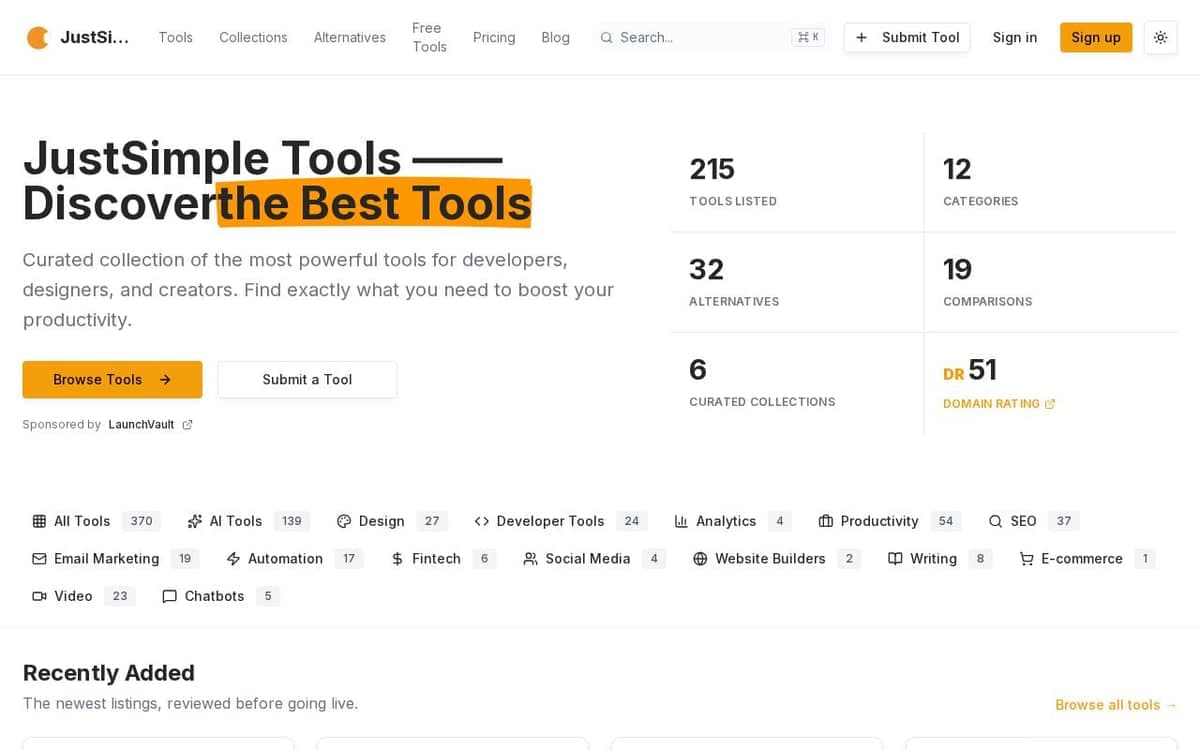Viewport: 1200px width, 750px height.
Task: Click the Email Marketing envelope icon
Action: coord(39,559)
